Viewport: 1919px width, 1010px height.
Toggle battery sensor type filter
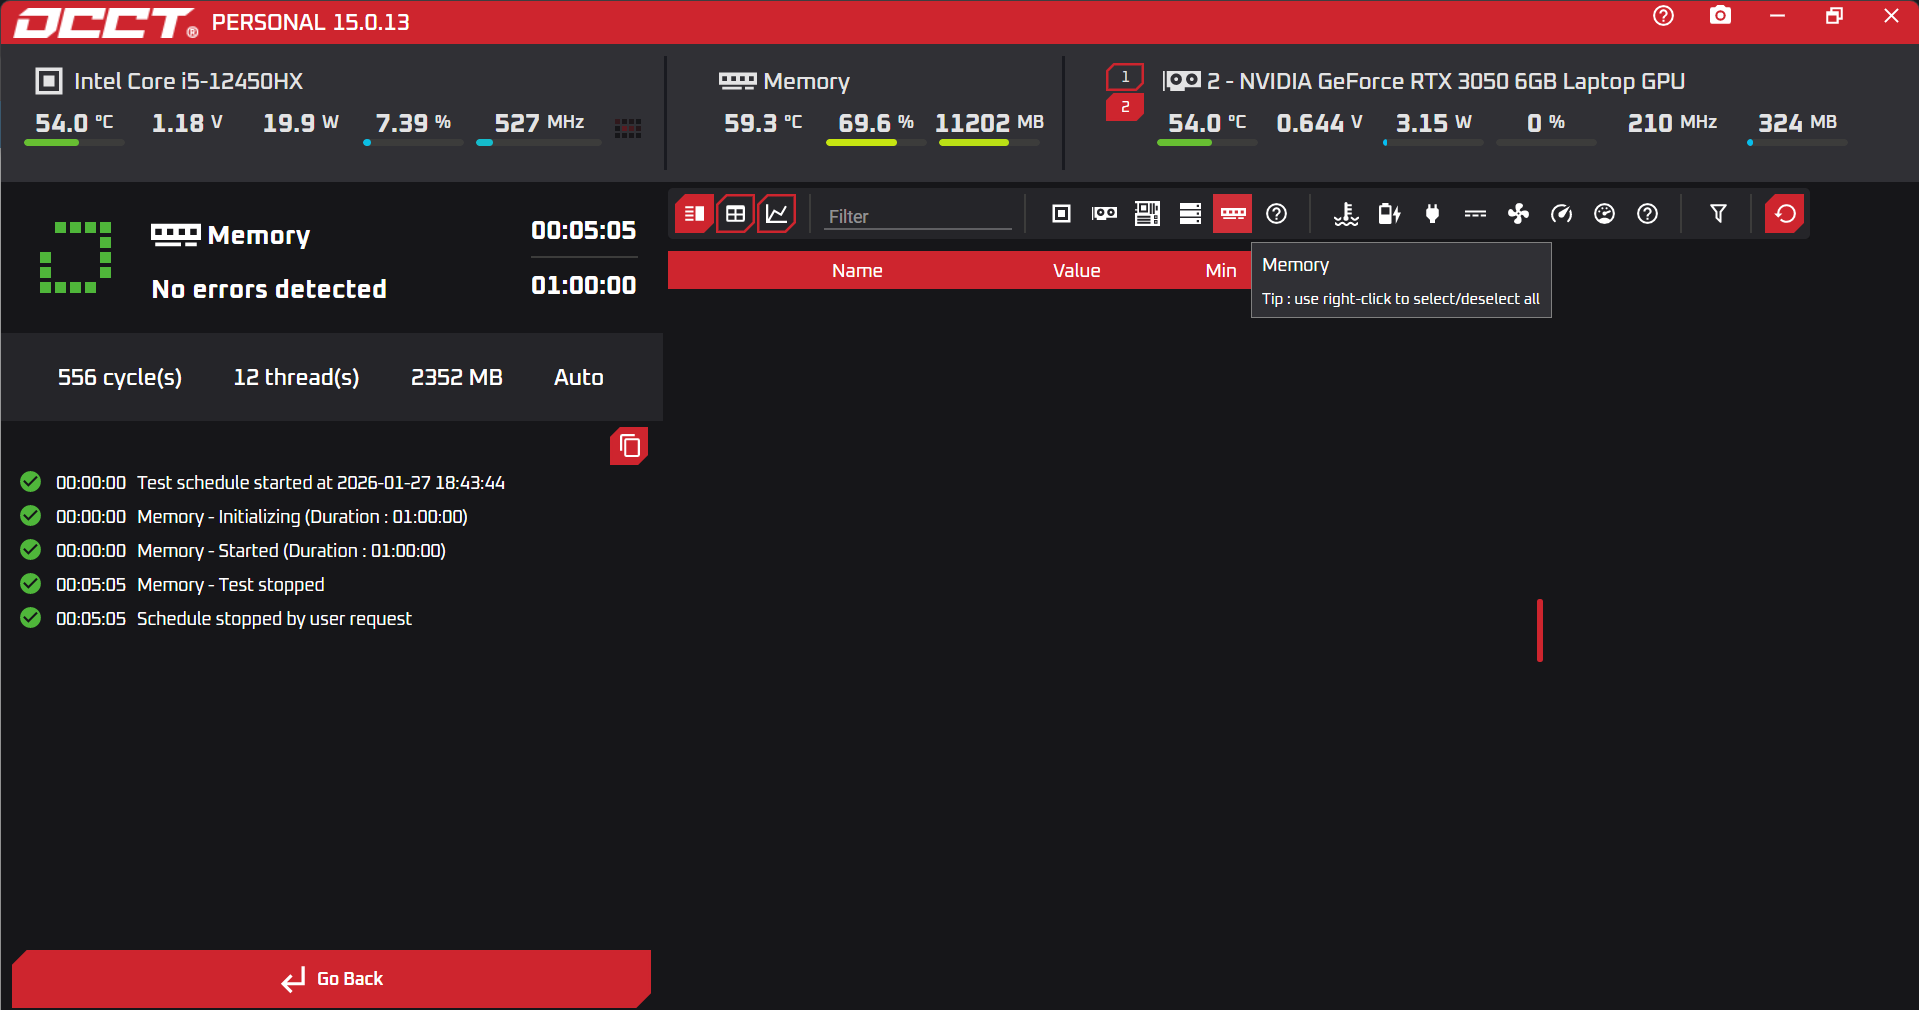tap(1389, 214)
